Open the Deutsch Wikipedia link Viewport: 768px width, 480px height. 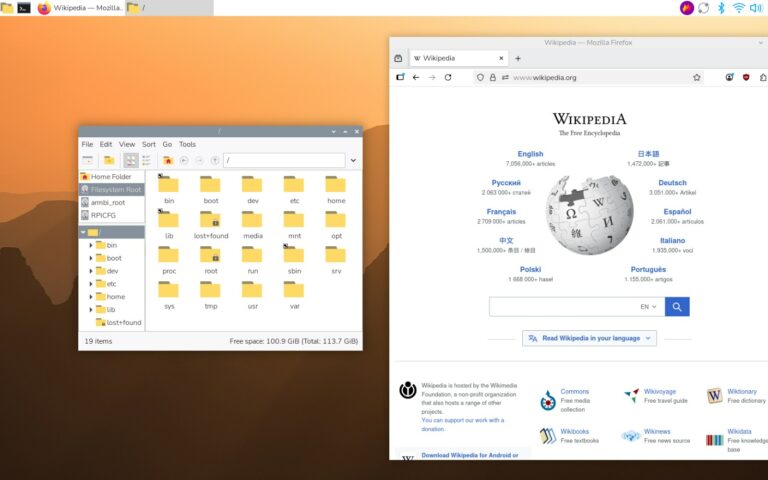[672, 183]
